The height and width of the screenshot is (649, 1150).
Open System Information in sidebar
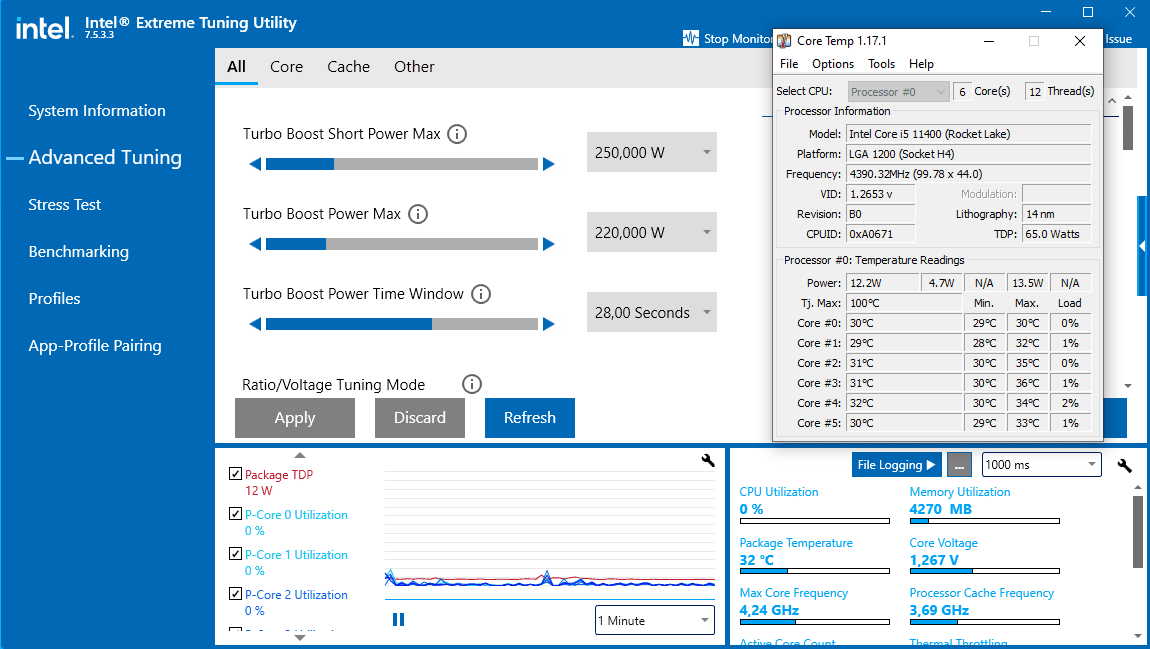click(97, 111)
